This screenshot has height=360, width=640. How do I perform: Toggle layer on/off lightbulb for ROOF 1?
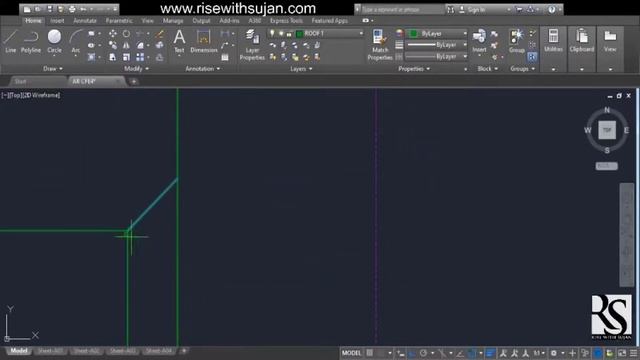pyautogui.click(x=272, y=33)
